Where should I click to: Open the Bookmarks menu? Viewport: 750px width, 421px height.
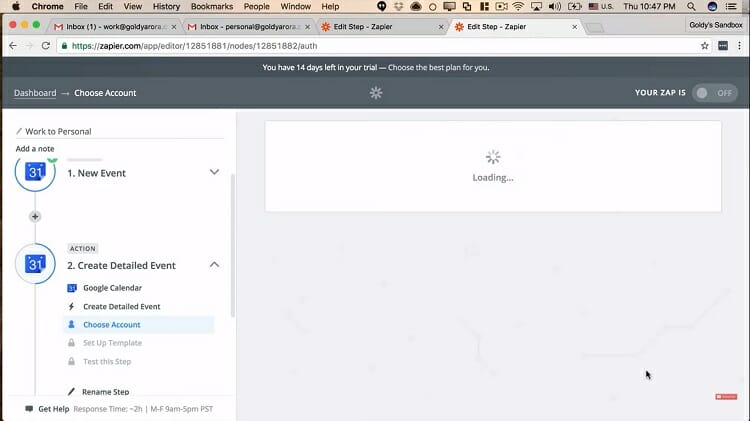tap(212, 6)
